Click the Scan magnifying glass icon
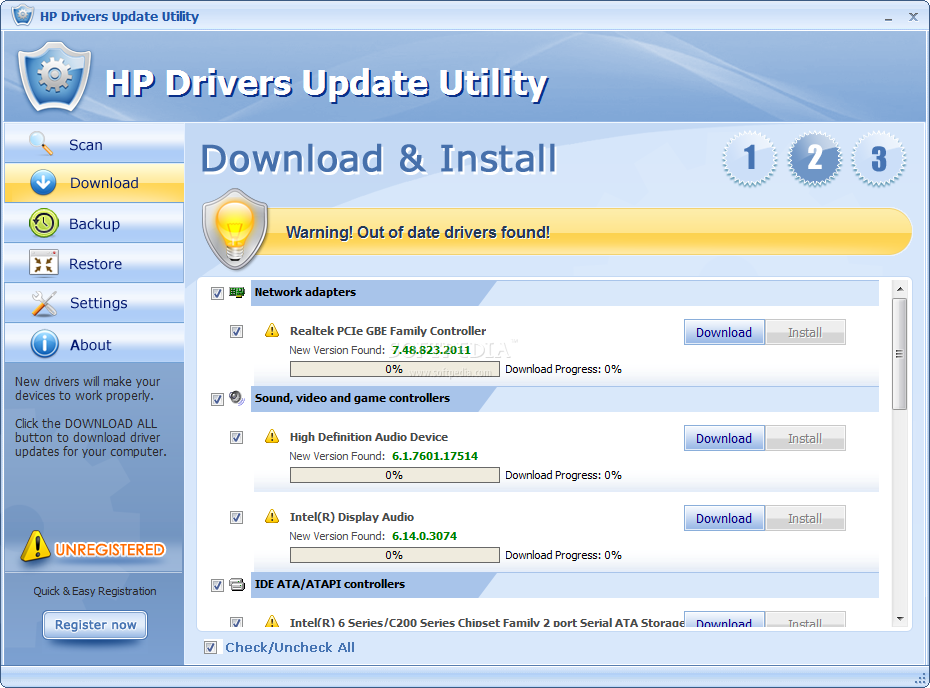The height and width of the screenshot is (688, 930). point(41,144)
